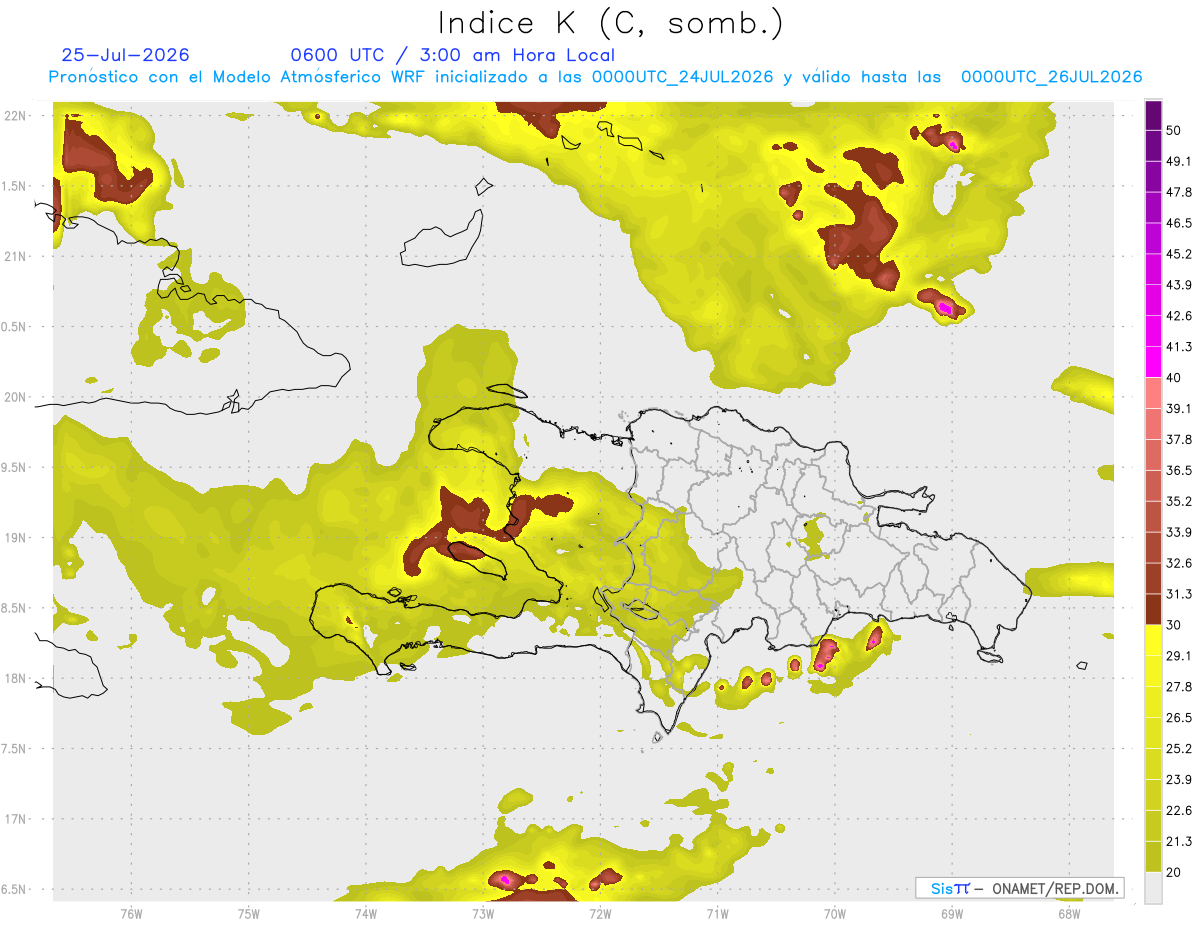
Task: Pick the dark purple swatch above 50
Action: point(1153,115)
